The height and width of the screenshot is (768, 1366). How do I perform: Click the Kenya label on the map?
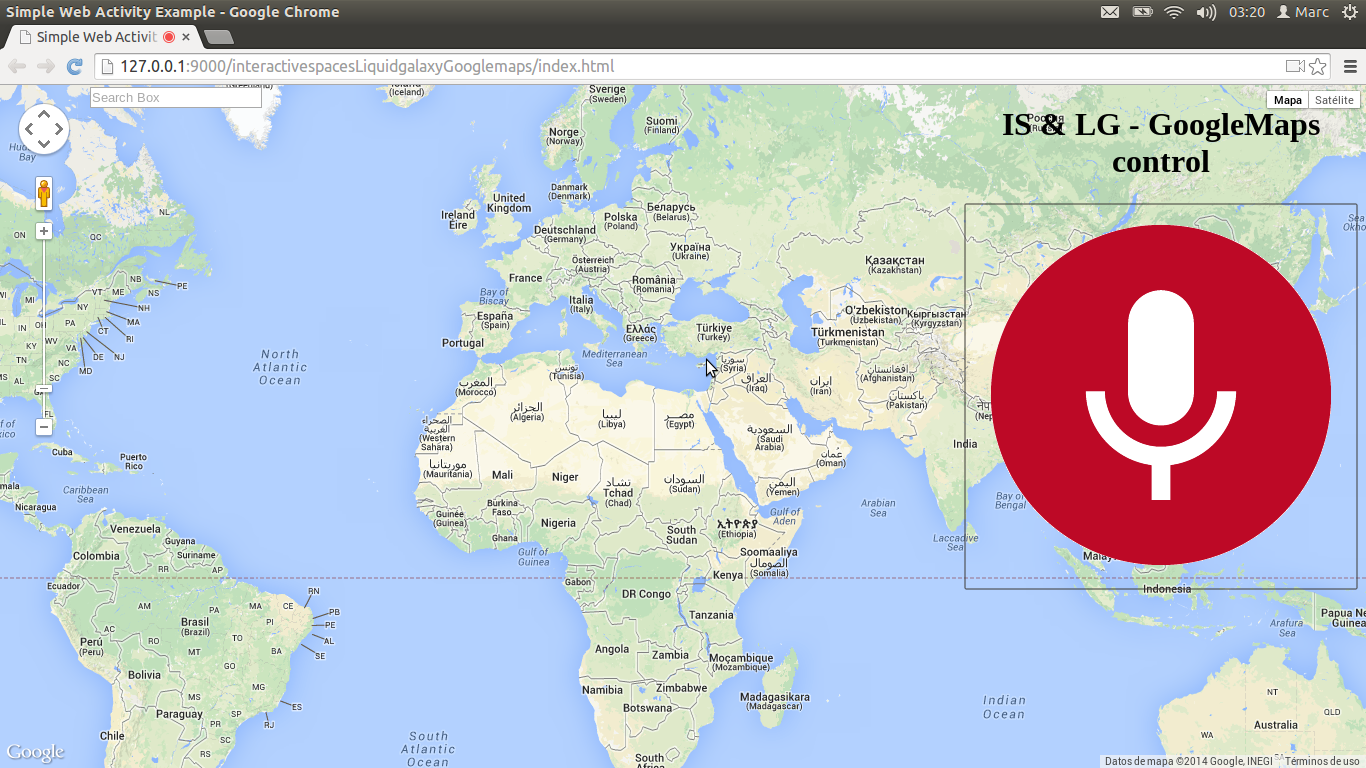[x=728, y=575]
